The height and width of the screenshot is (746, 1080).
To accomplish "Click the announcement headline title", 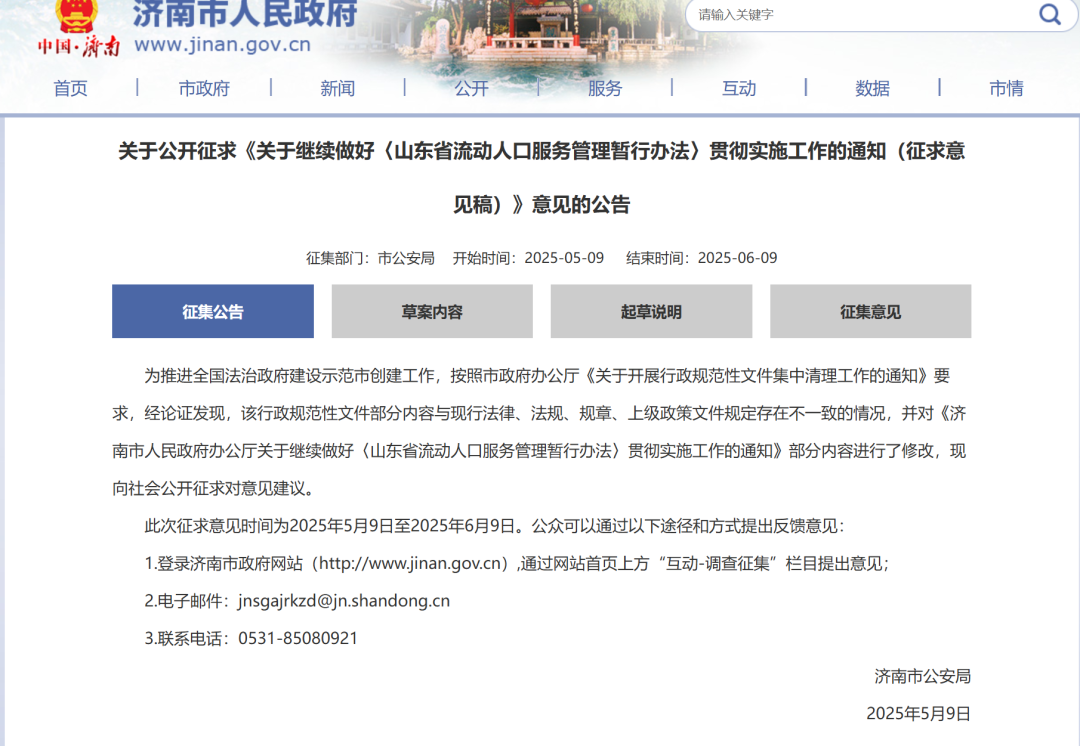I will coord(541,177).
